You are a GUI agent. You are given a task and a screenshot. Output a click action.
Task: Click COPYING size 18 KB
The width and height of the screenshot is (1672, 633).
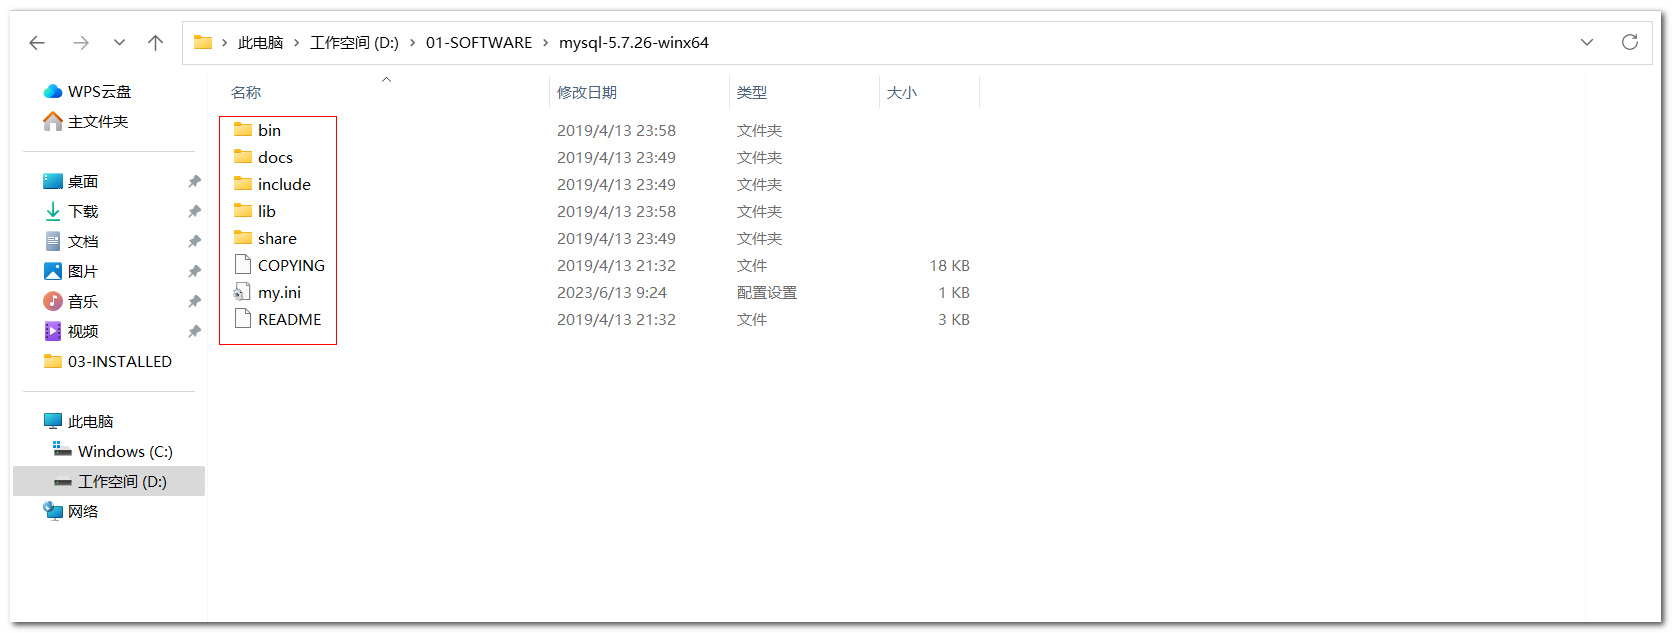pos(950,265)
